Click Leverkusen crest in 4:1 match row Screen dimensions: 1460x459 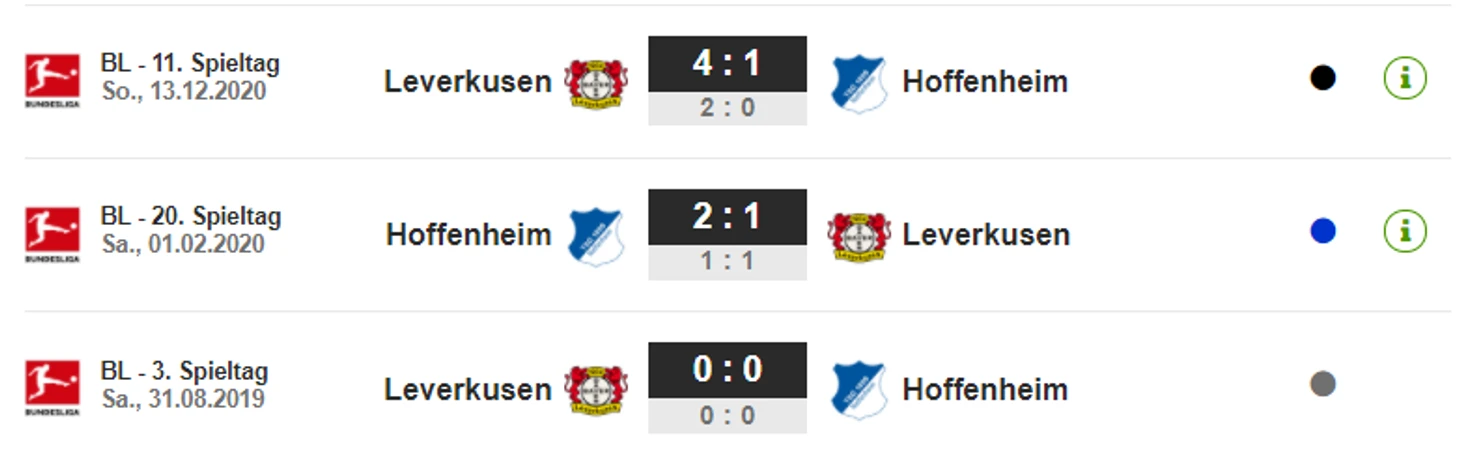(595, 82)
